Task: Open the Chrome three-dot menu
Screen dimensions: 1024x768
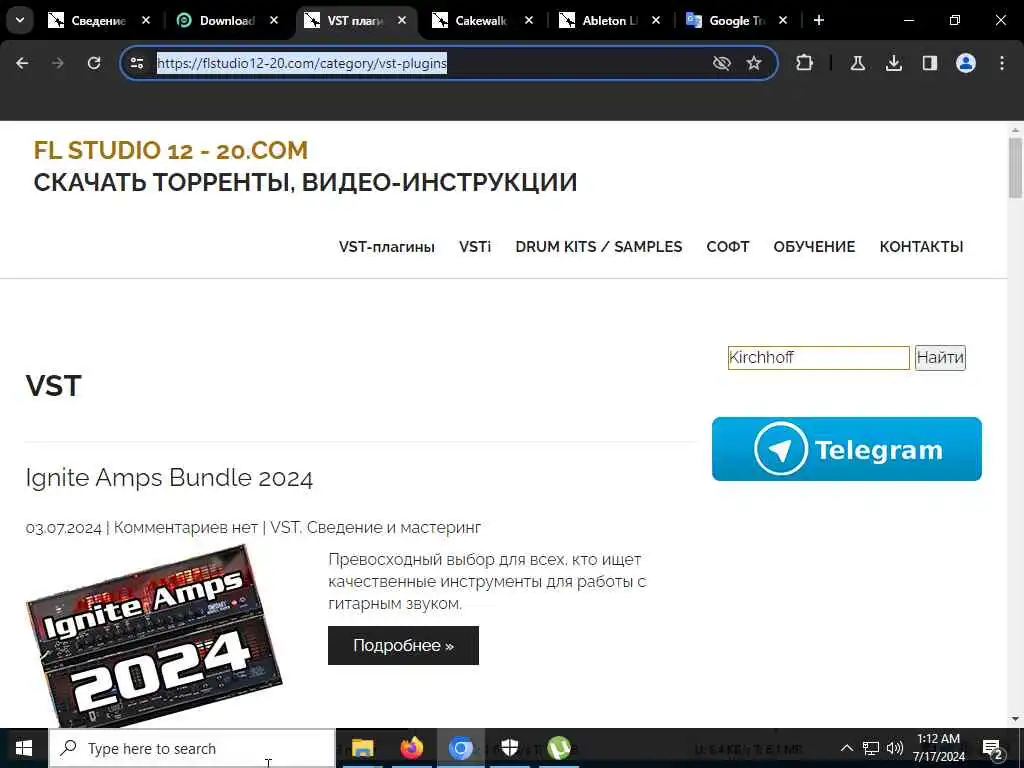Action: (x=1002, y=63)
